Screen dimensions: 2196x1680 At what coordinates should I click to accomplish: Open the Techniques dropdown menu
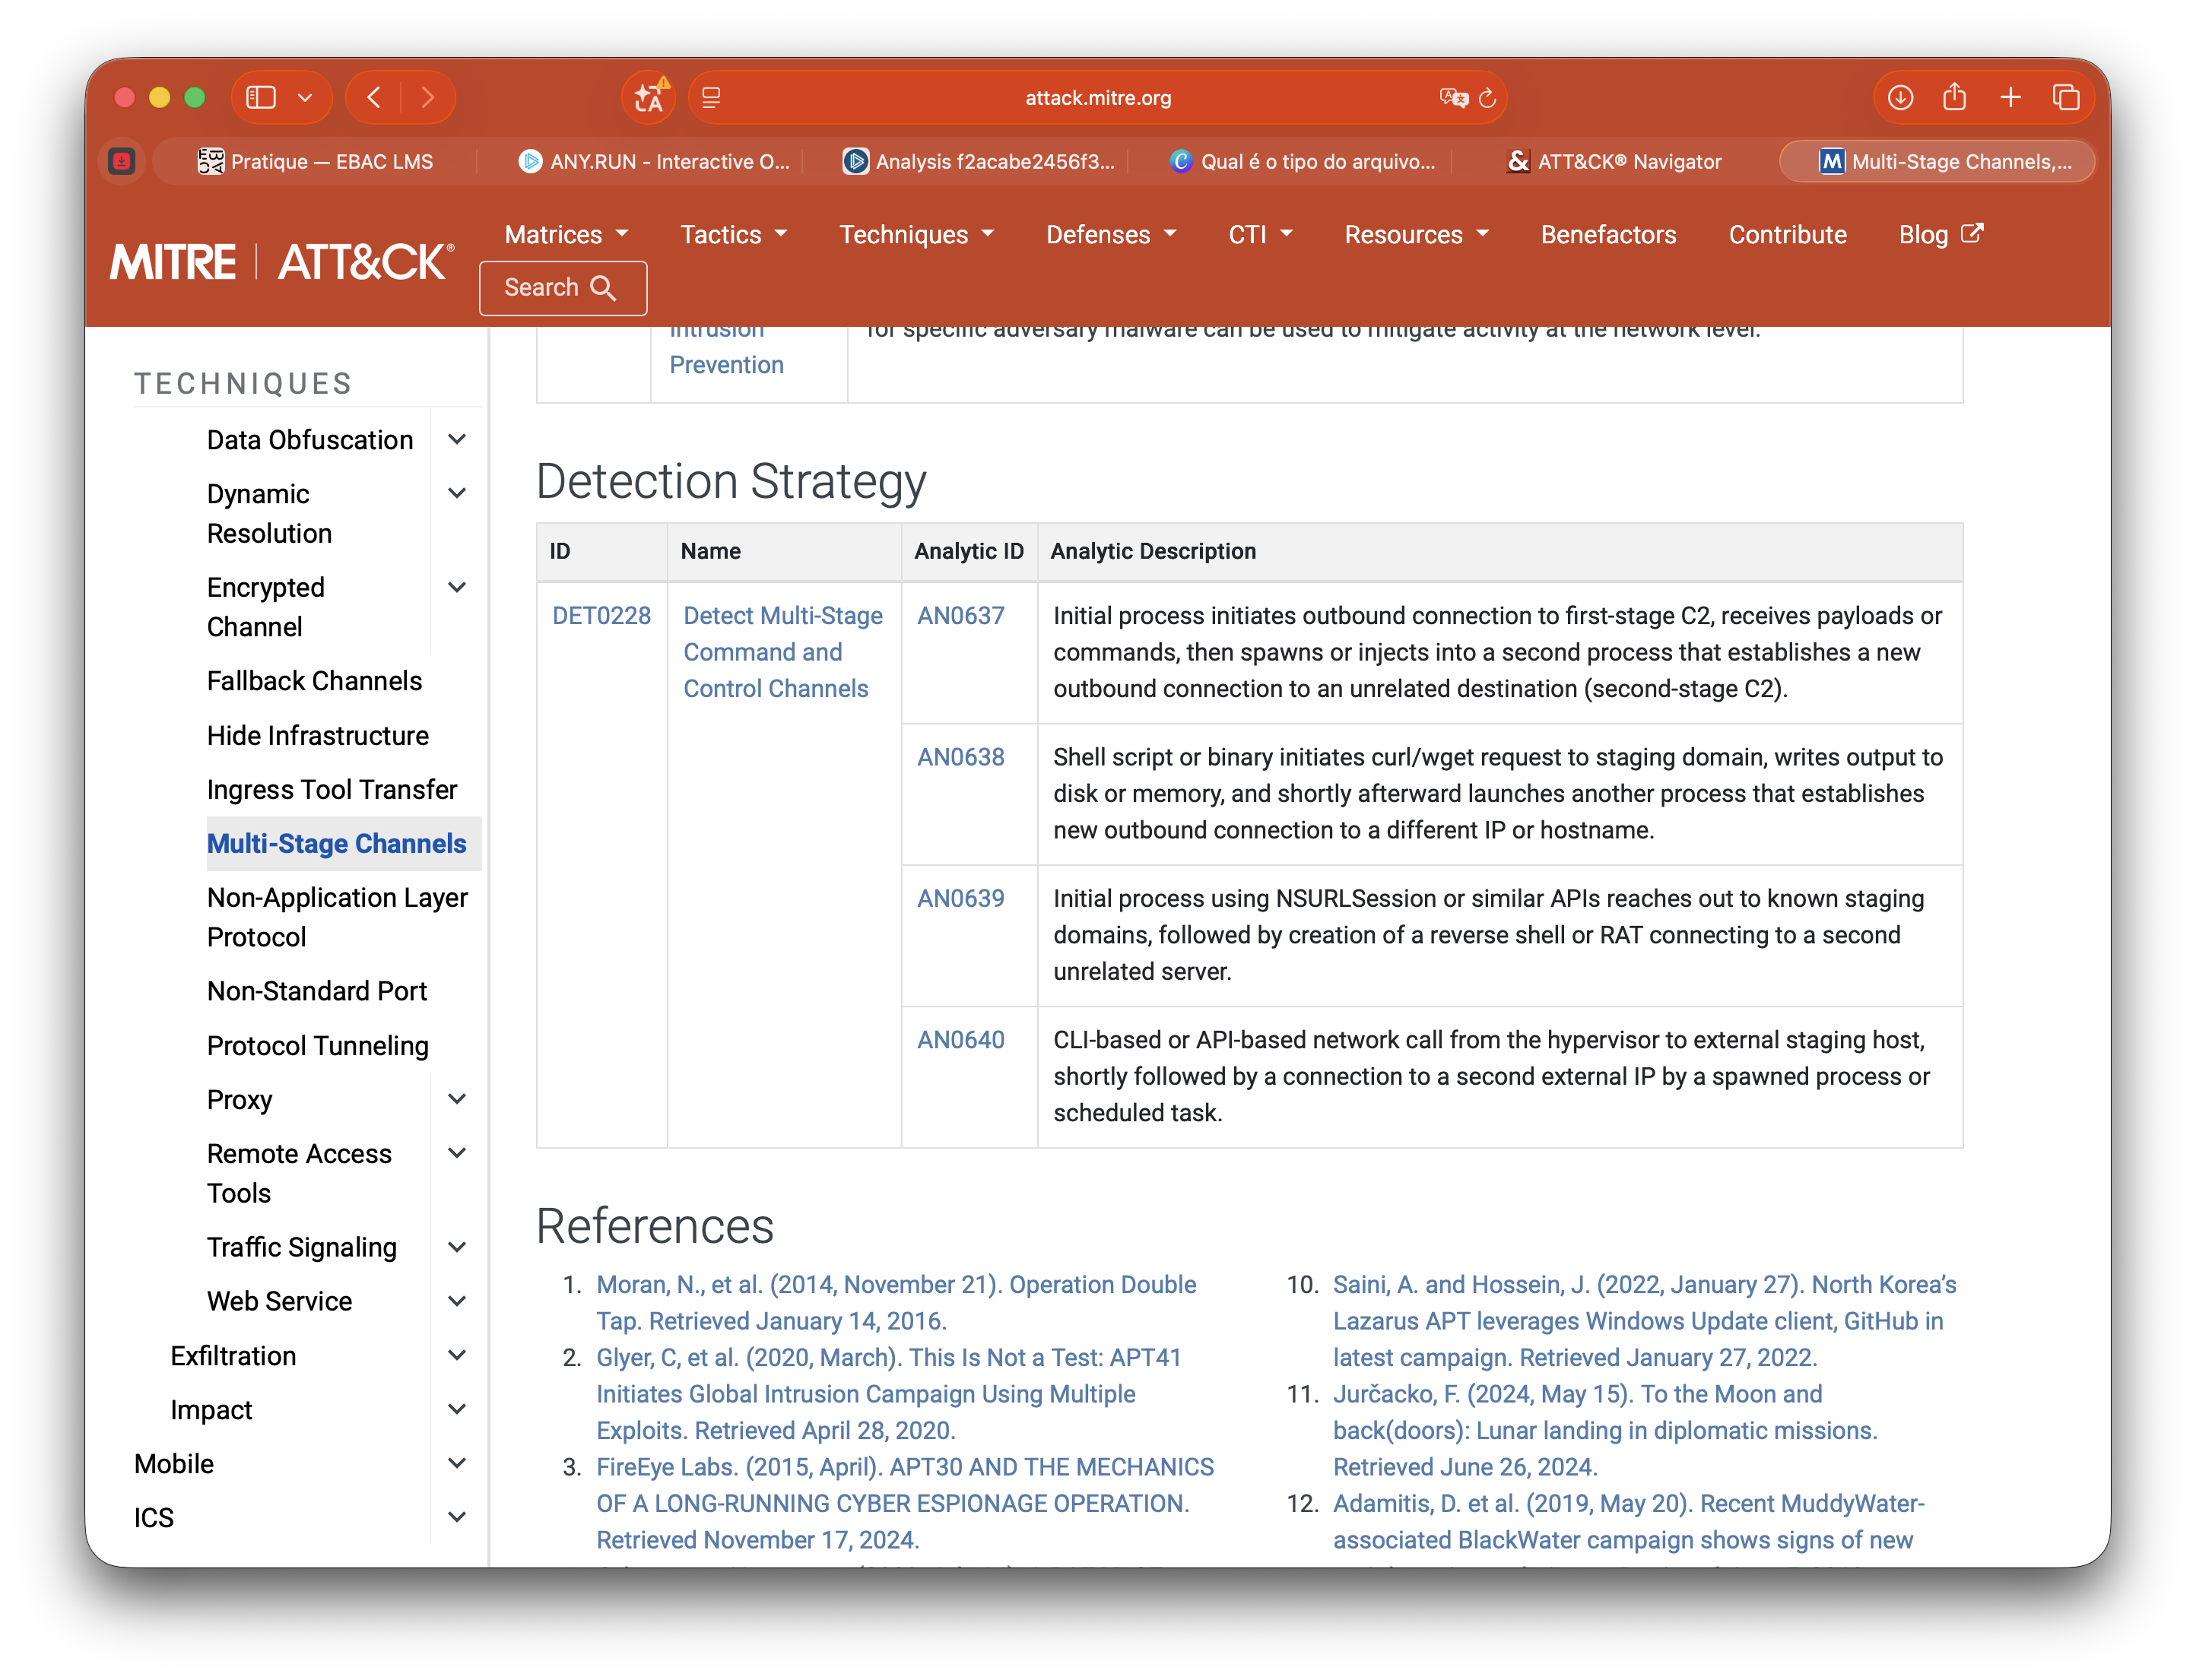916,234
